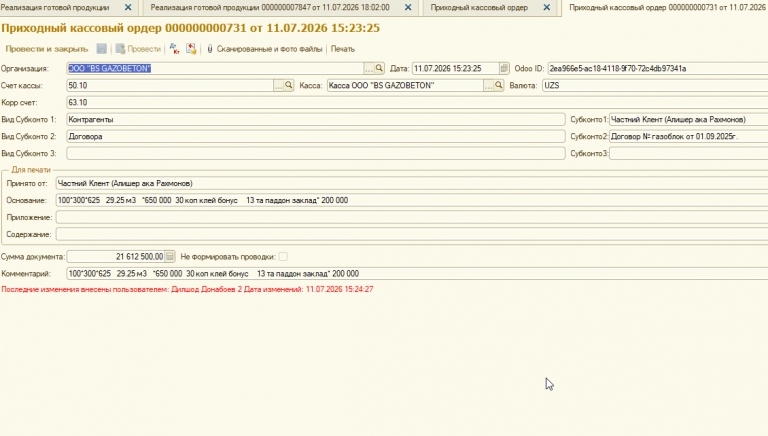Click the Принято от input field
This screenshot has width=768, height=436.
tap(412, 183)
